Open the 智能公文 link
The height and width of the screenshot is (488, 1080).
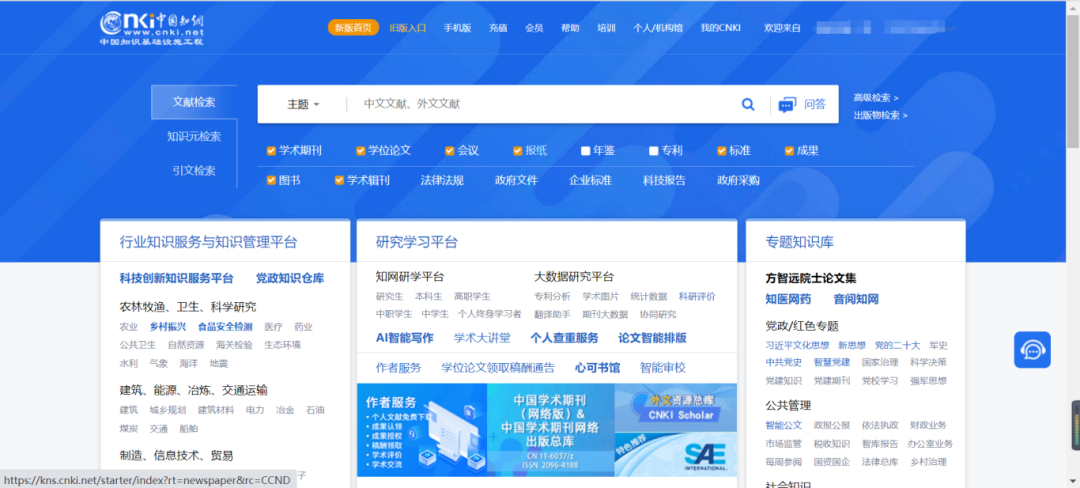(x=784, y=425)
